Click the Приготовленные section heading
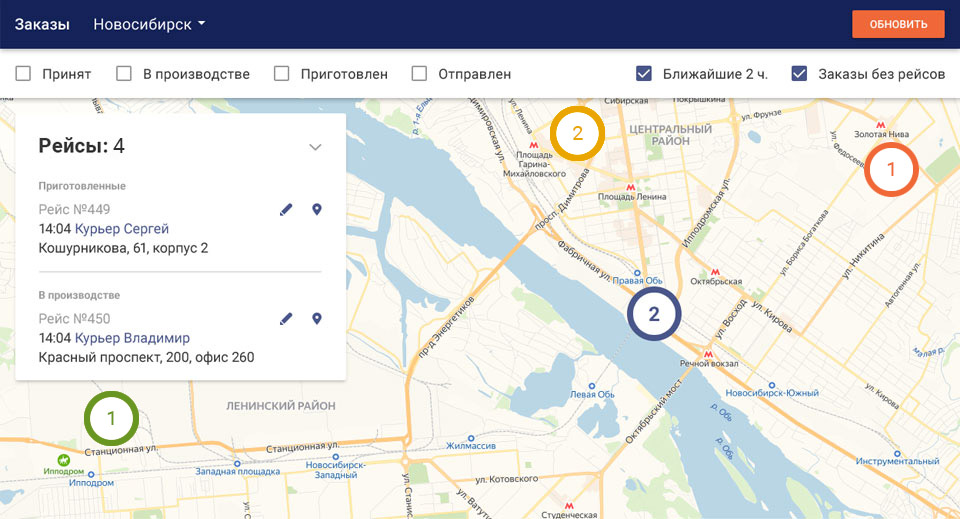This screenshot has height=519, width=960. tap(82, 186)
